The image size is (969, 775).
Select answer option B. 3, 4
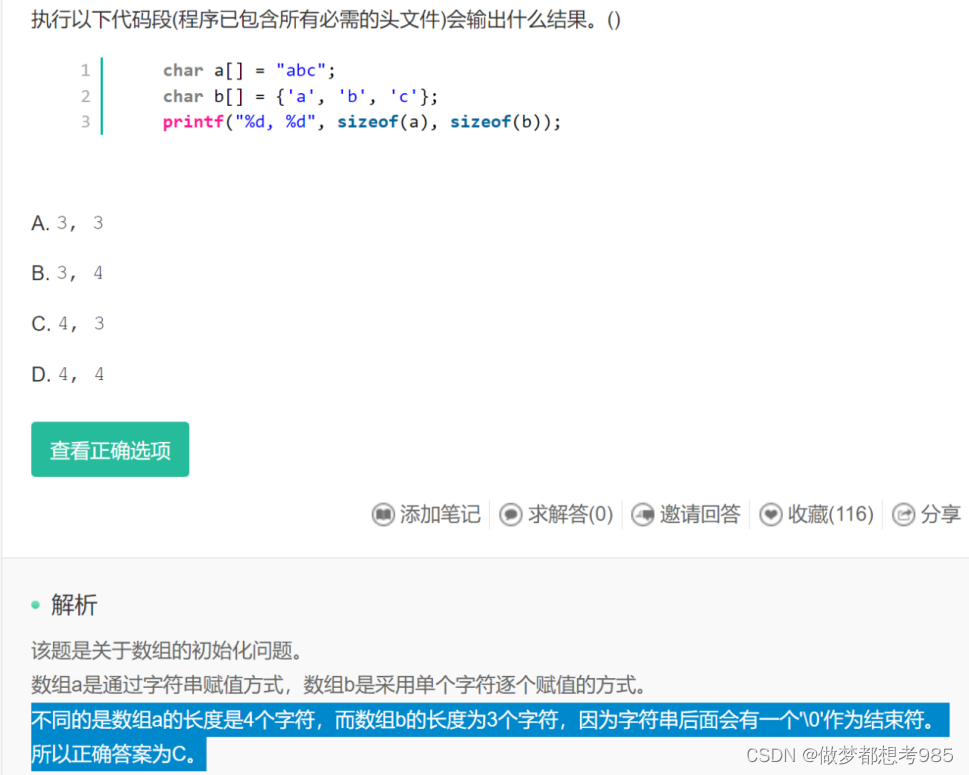pyautogui.click(x=67, y=273)
